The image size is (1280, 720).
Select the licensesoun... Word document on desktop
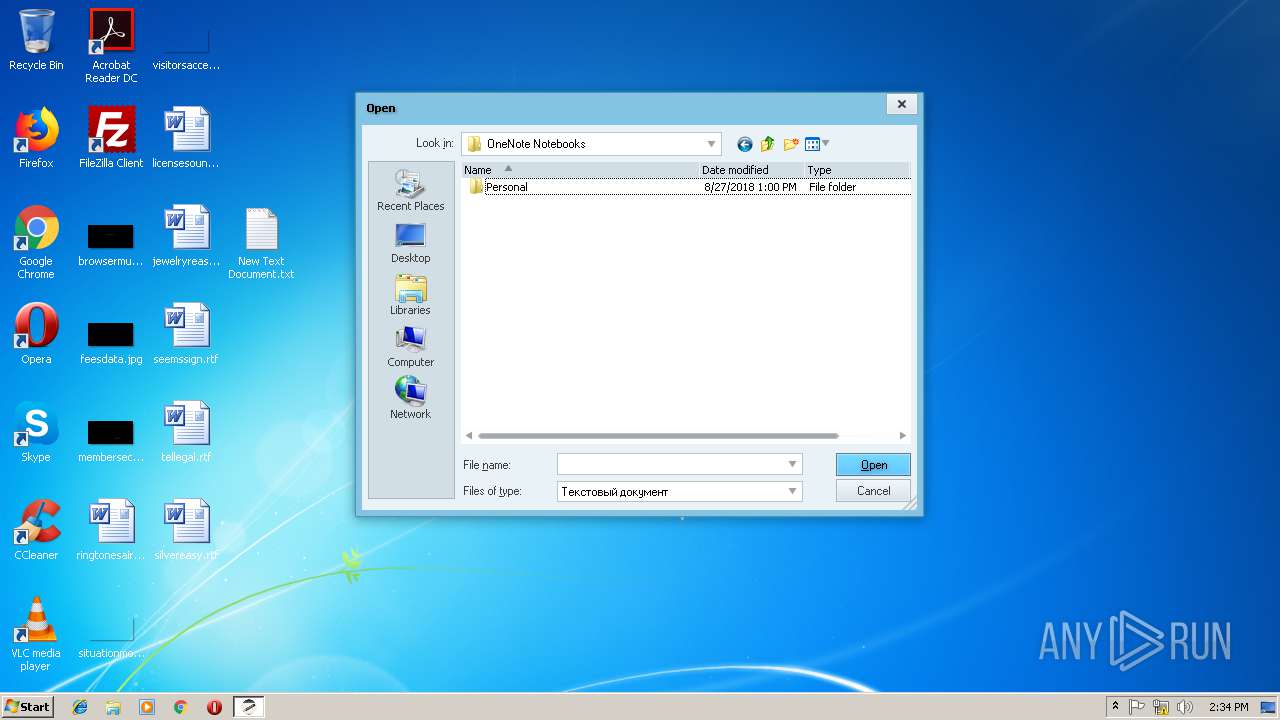point(186,138)
